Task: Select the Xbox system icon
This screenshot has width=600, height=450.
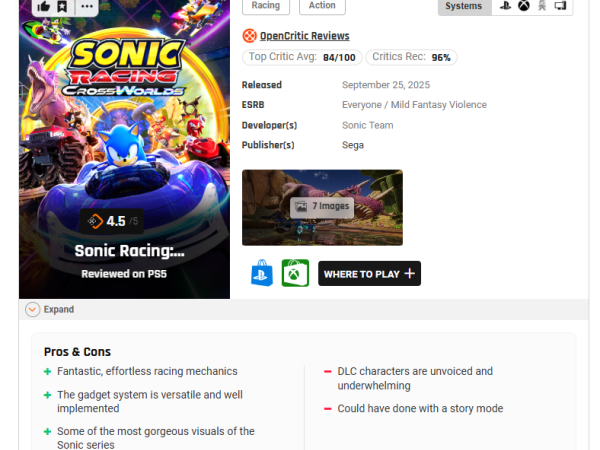Action: tap(525, 6)
